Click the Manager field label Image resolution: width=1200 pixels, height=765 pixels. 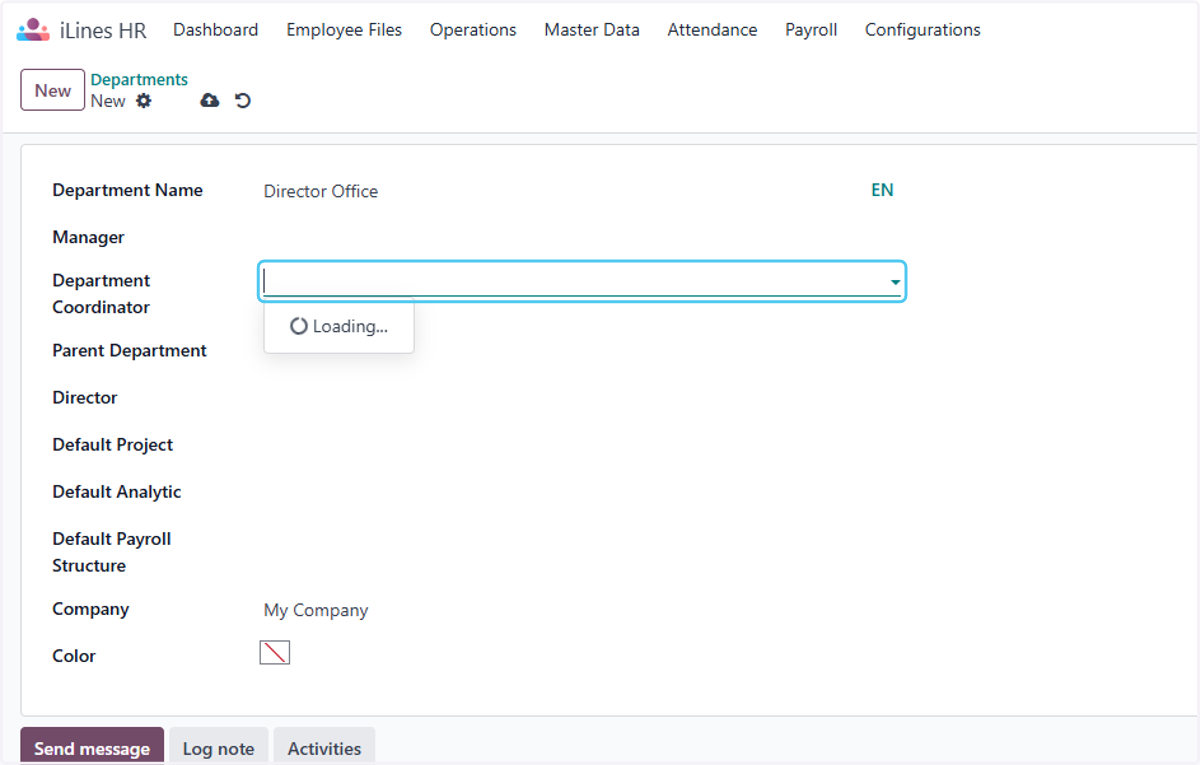point(89,237)
